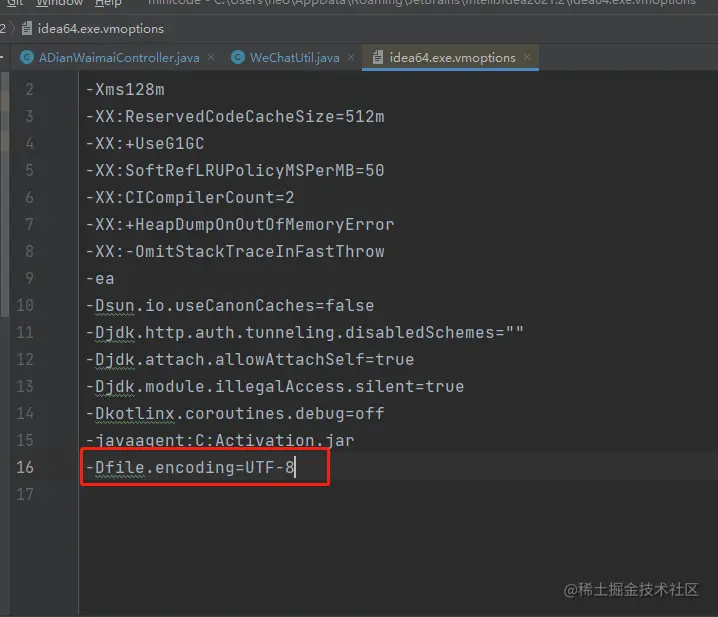Click the Java class icon on WeChatUtil tab
The height and width of the screenshot is (617, 718).
coord(238,57)
